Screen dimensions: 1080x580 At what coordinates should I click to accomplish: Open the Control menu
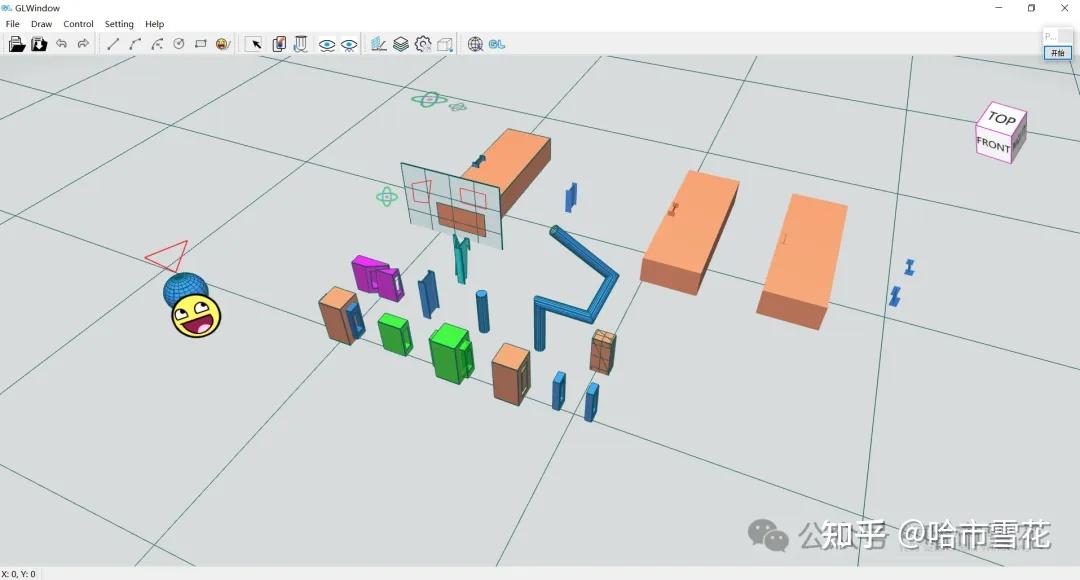point(78,23)
